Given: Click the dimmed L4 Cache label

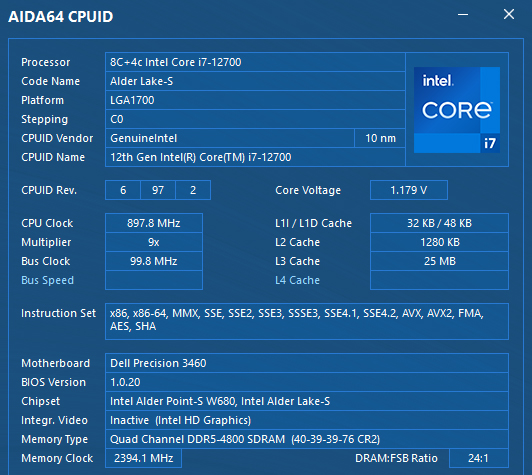Looking at the screenshot, I should pos(297,280).
